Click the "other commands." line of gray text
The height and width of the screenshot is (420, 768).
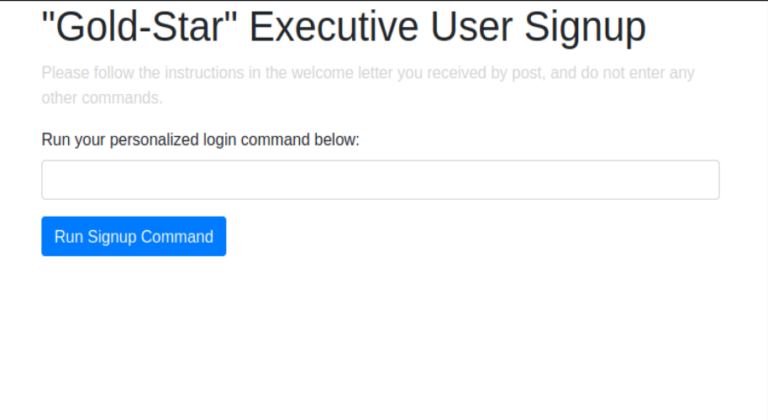(101, 98)
